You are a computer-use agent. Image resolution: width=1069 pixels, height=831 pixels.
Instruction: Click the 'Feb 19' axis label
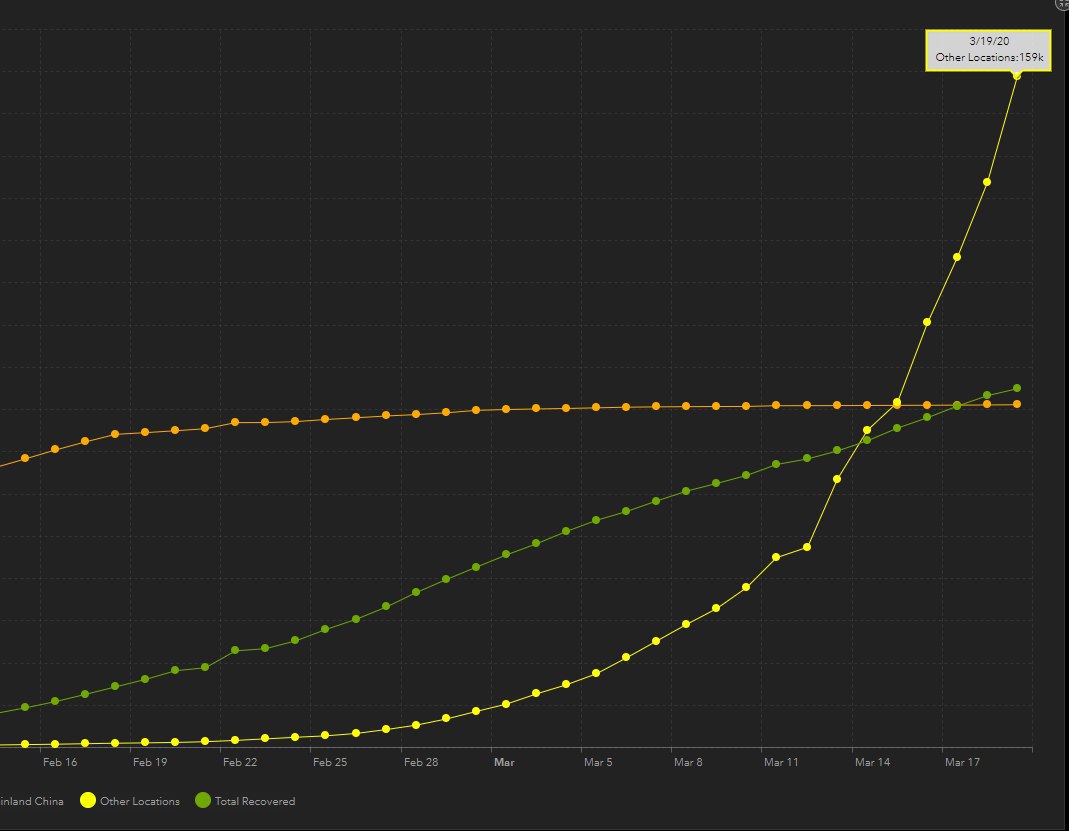[x=150, y=762]
